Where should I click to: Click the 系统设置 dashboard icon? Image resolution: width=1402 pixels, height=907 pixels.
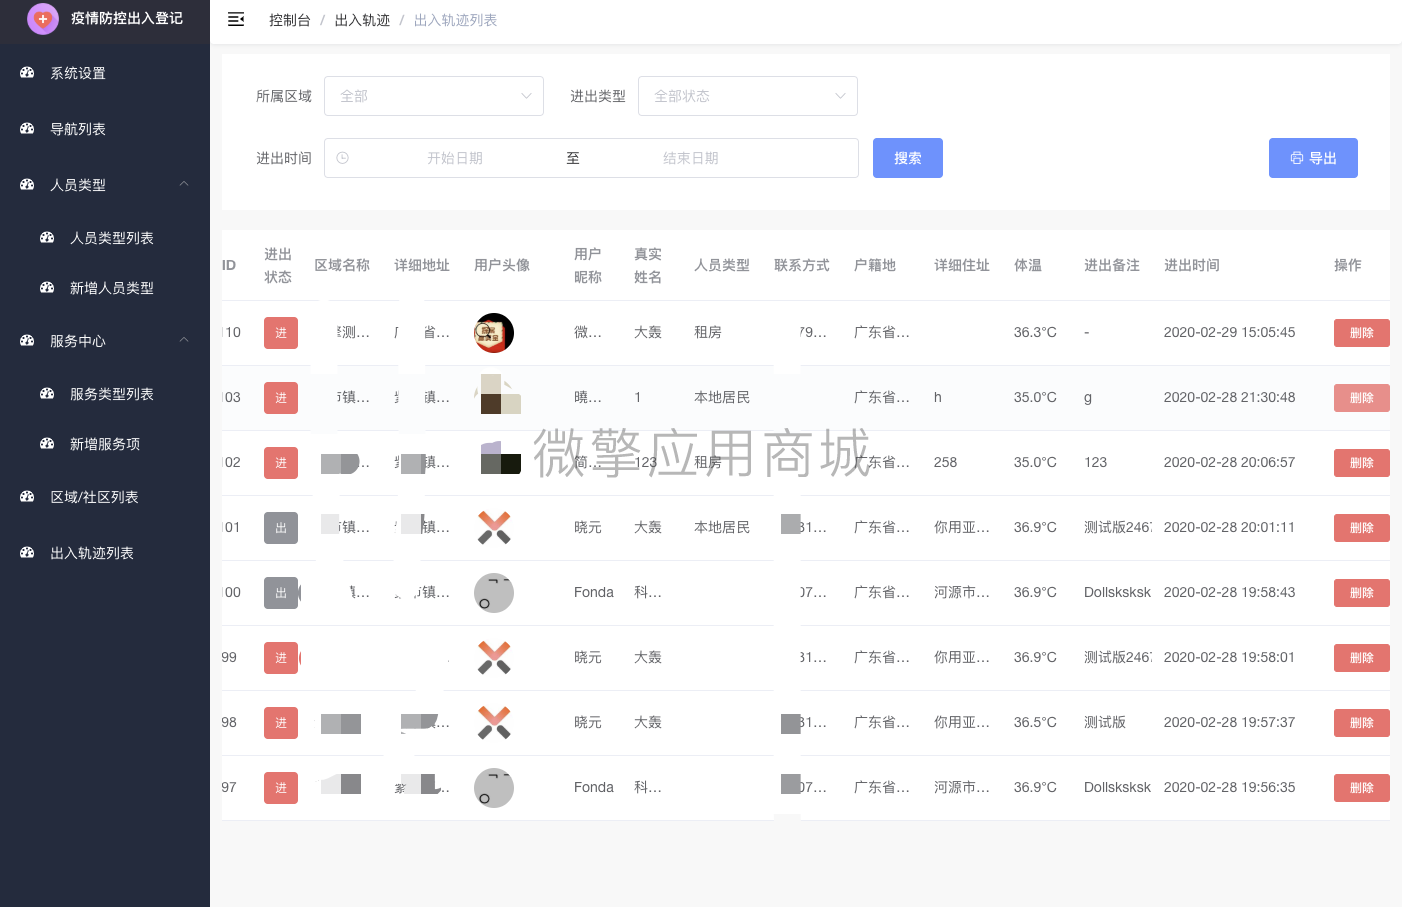[27, 73]
